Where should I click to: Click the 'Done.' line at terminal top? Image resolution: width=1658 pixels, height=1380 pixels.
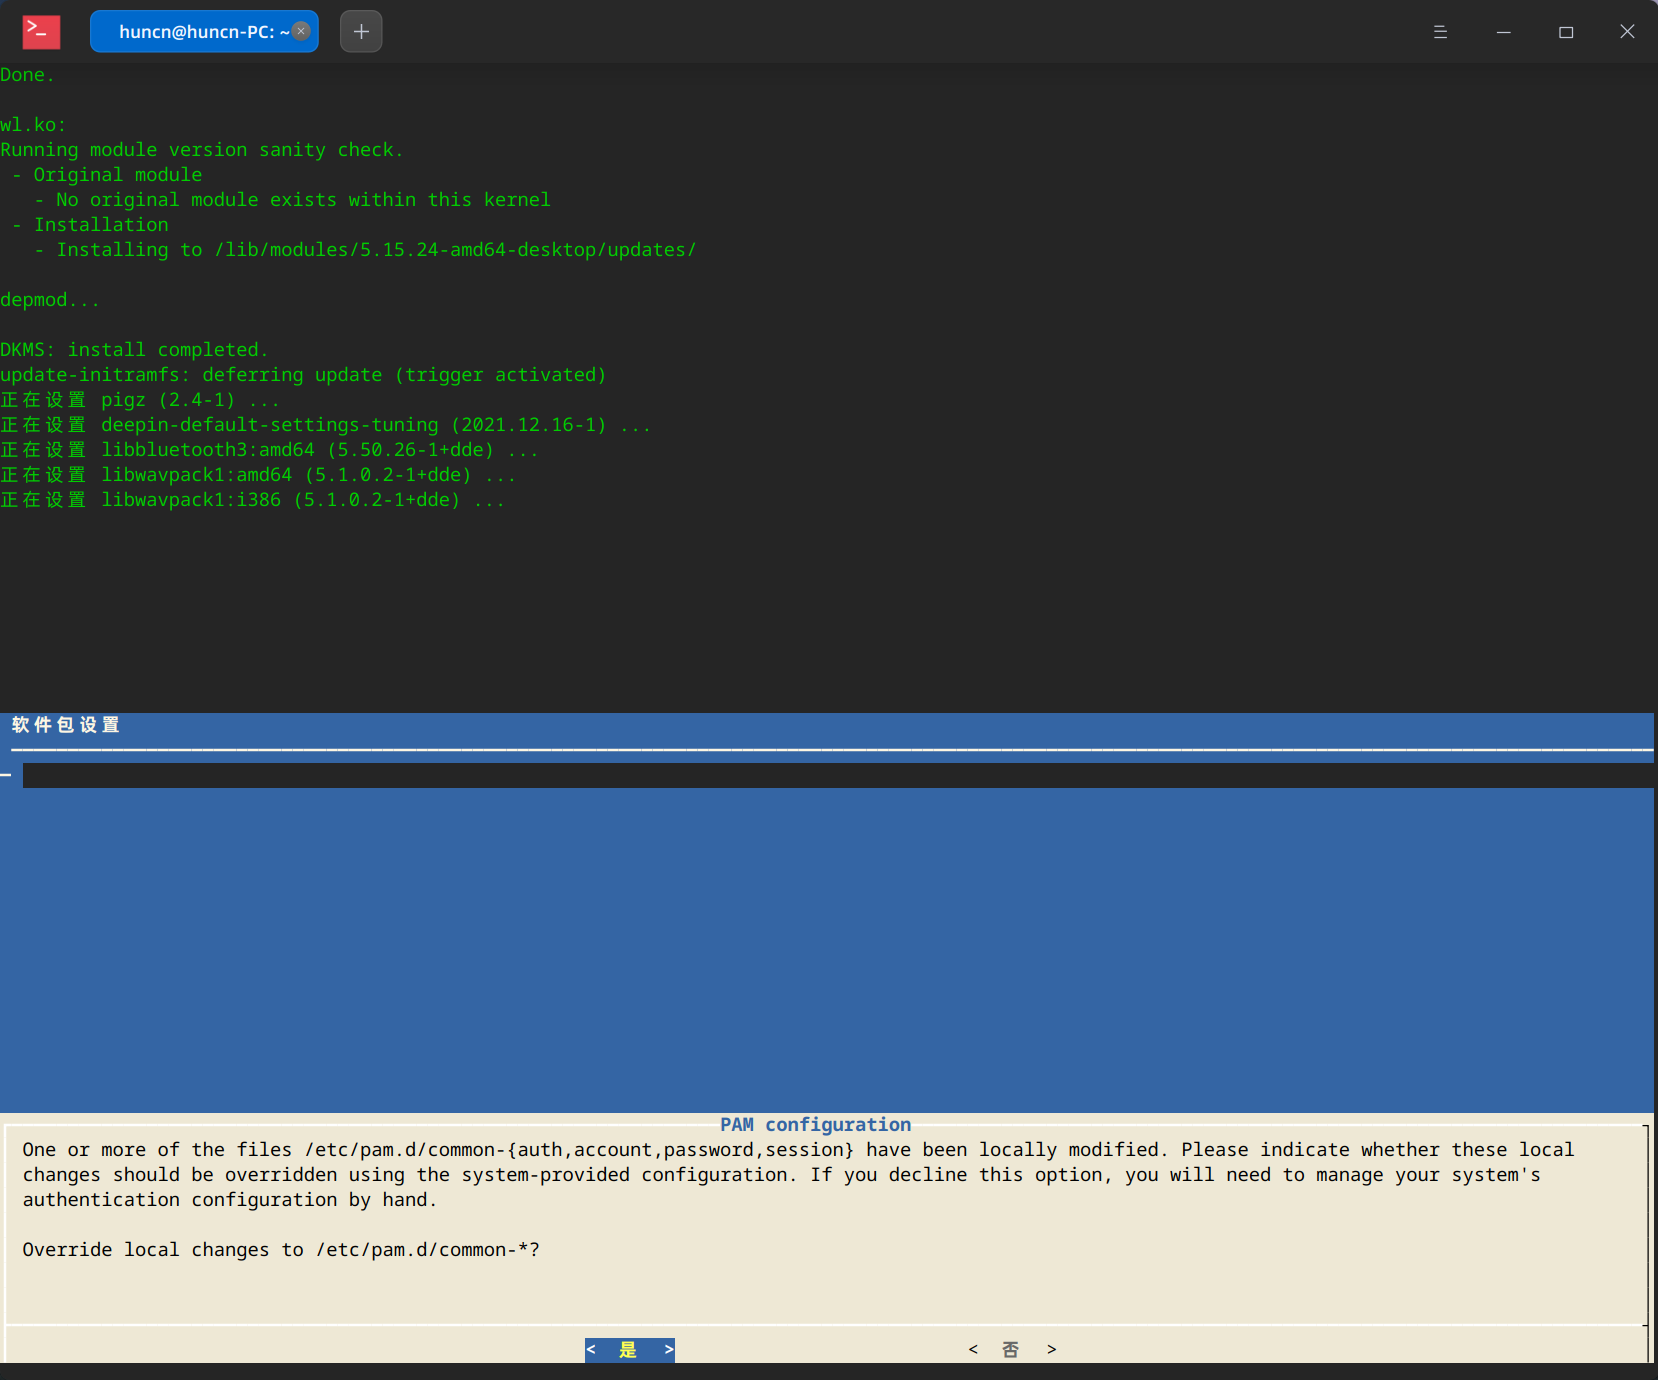[x=27, y=75]
